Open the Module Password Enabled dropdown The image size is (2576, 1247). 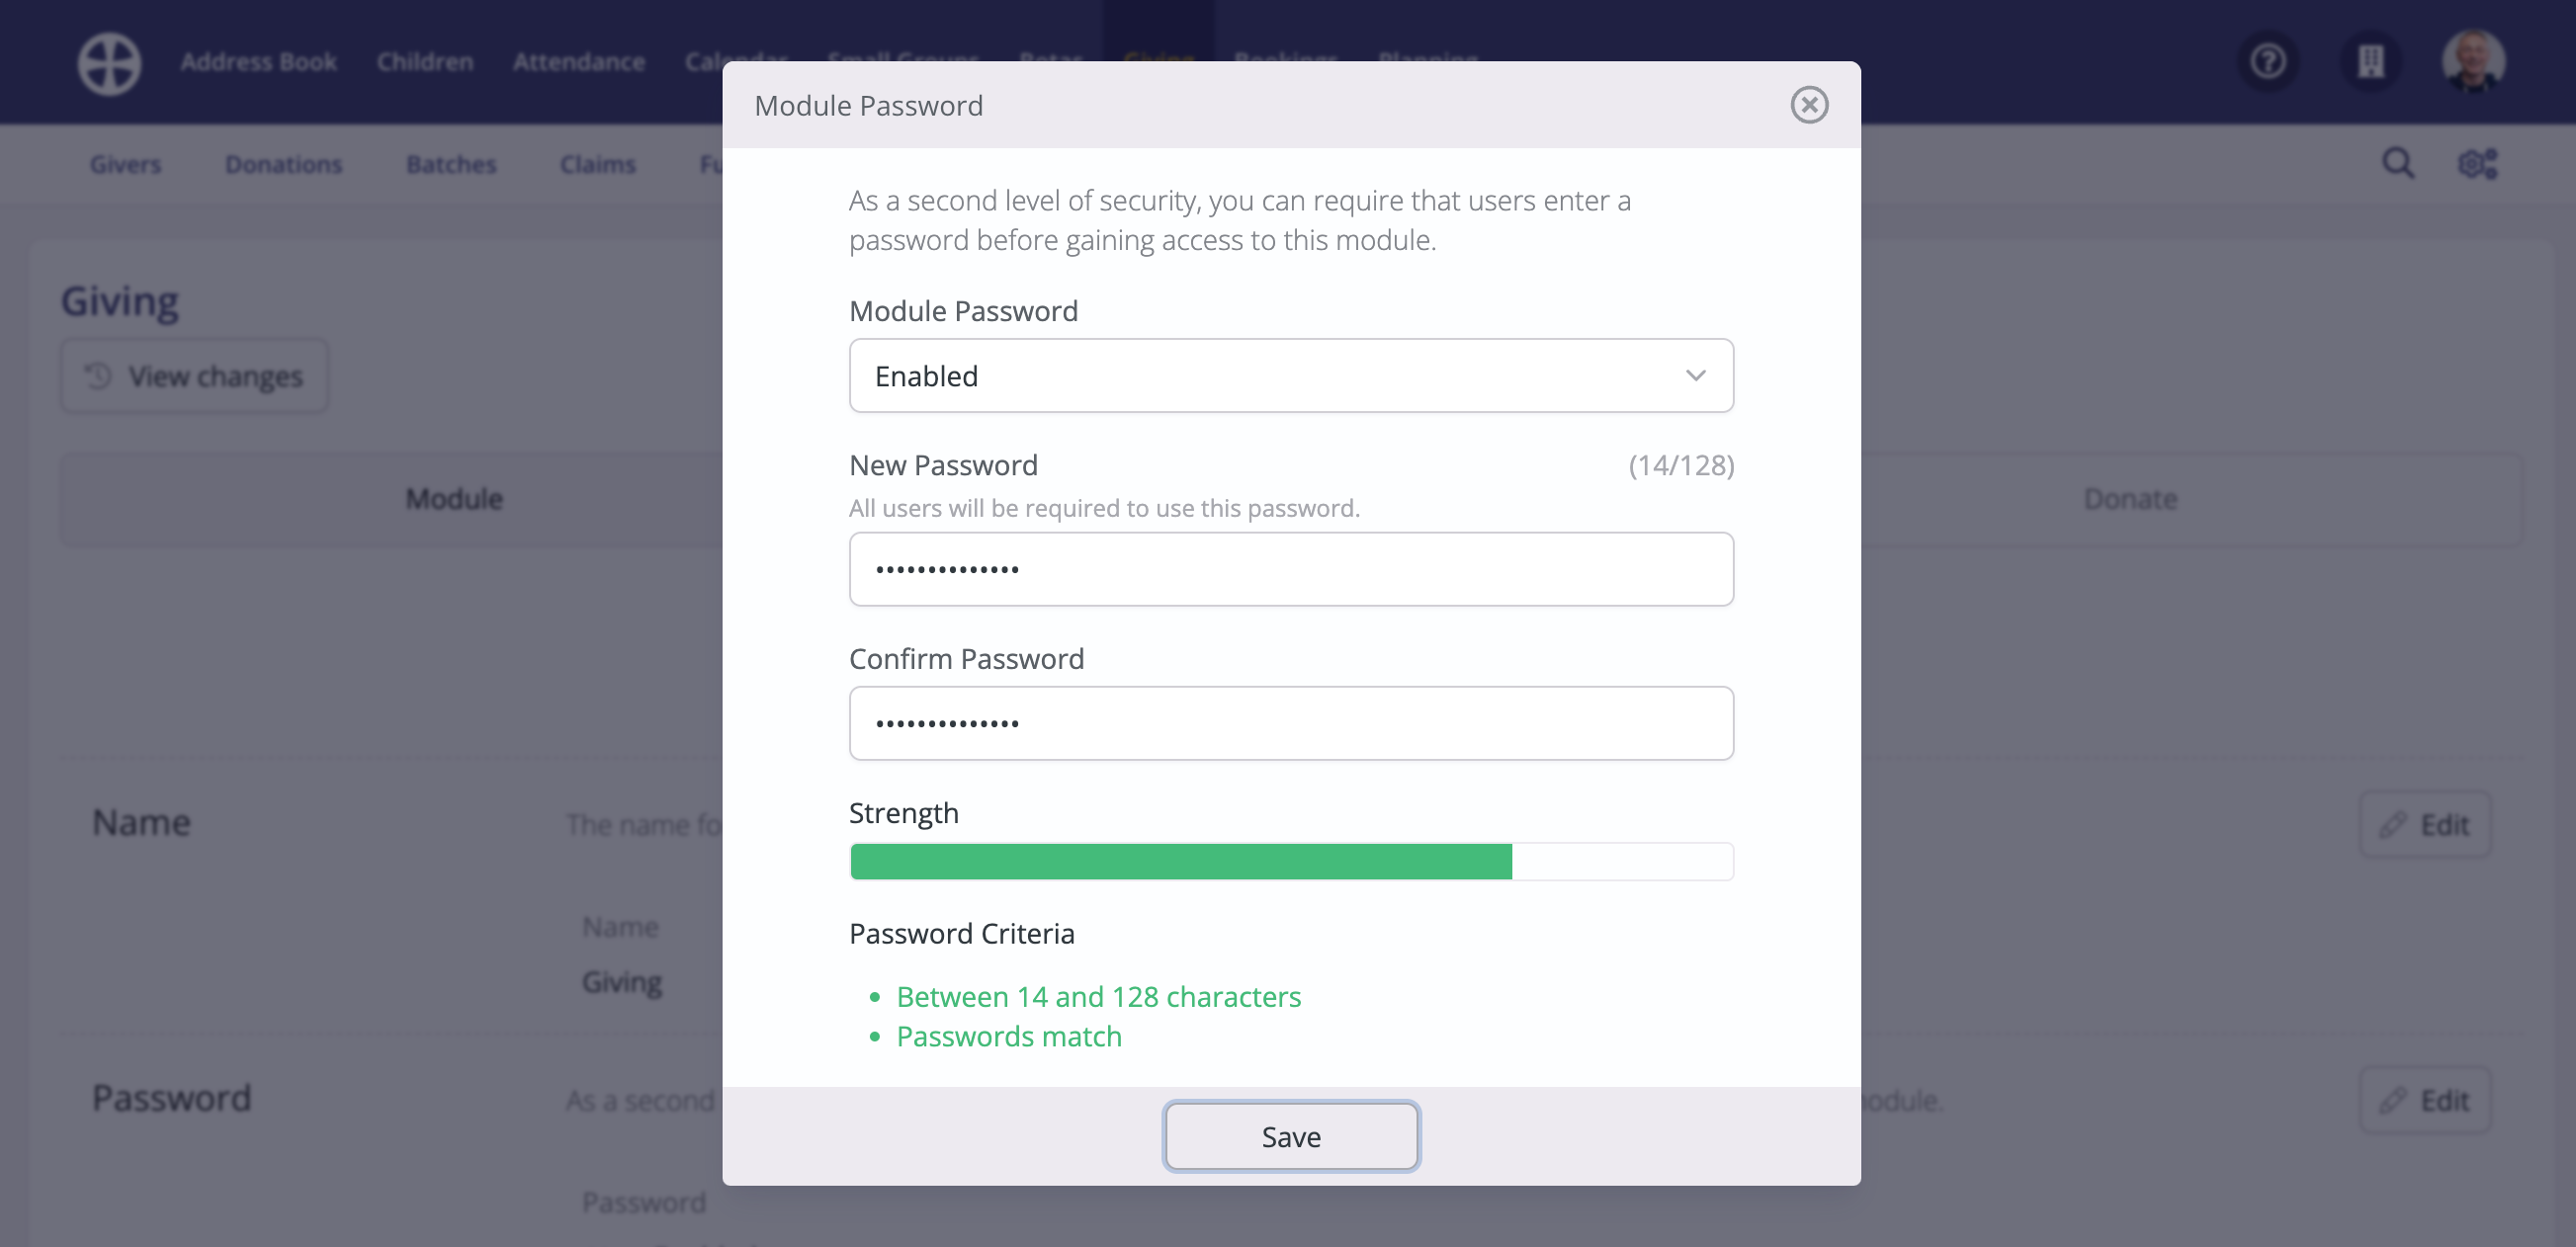(x=1290, y=375)
